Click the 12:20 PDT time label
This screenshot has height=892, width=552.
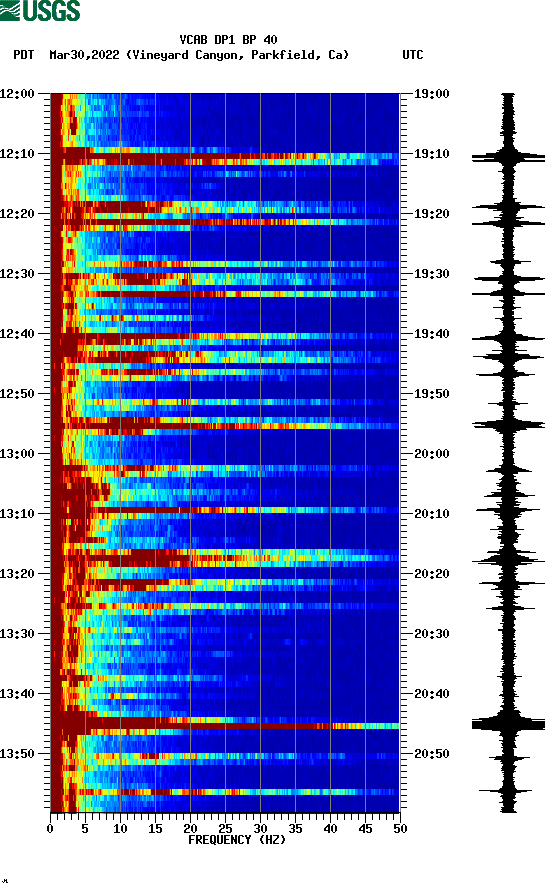click(17, 214)
